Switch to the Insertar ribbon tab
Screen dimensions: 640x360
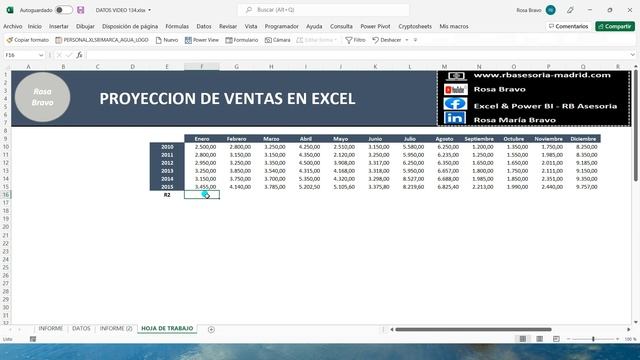click(x=59, y=26)
